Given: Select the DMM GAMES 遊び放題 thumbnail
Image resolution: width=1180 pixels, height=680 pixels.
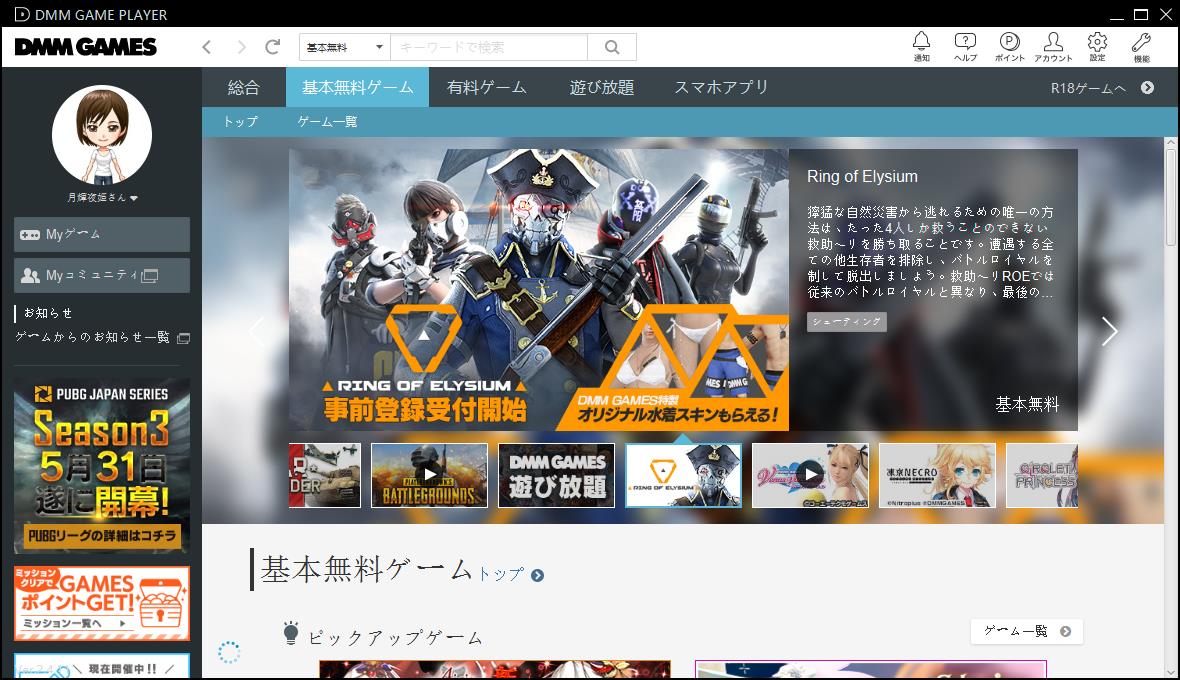Looking at the screenshot, I should click(x=556, y=475).
